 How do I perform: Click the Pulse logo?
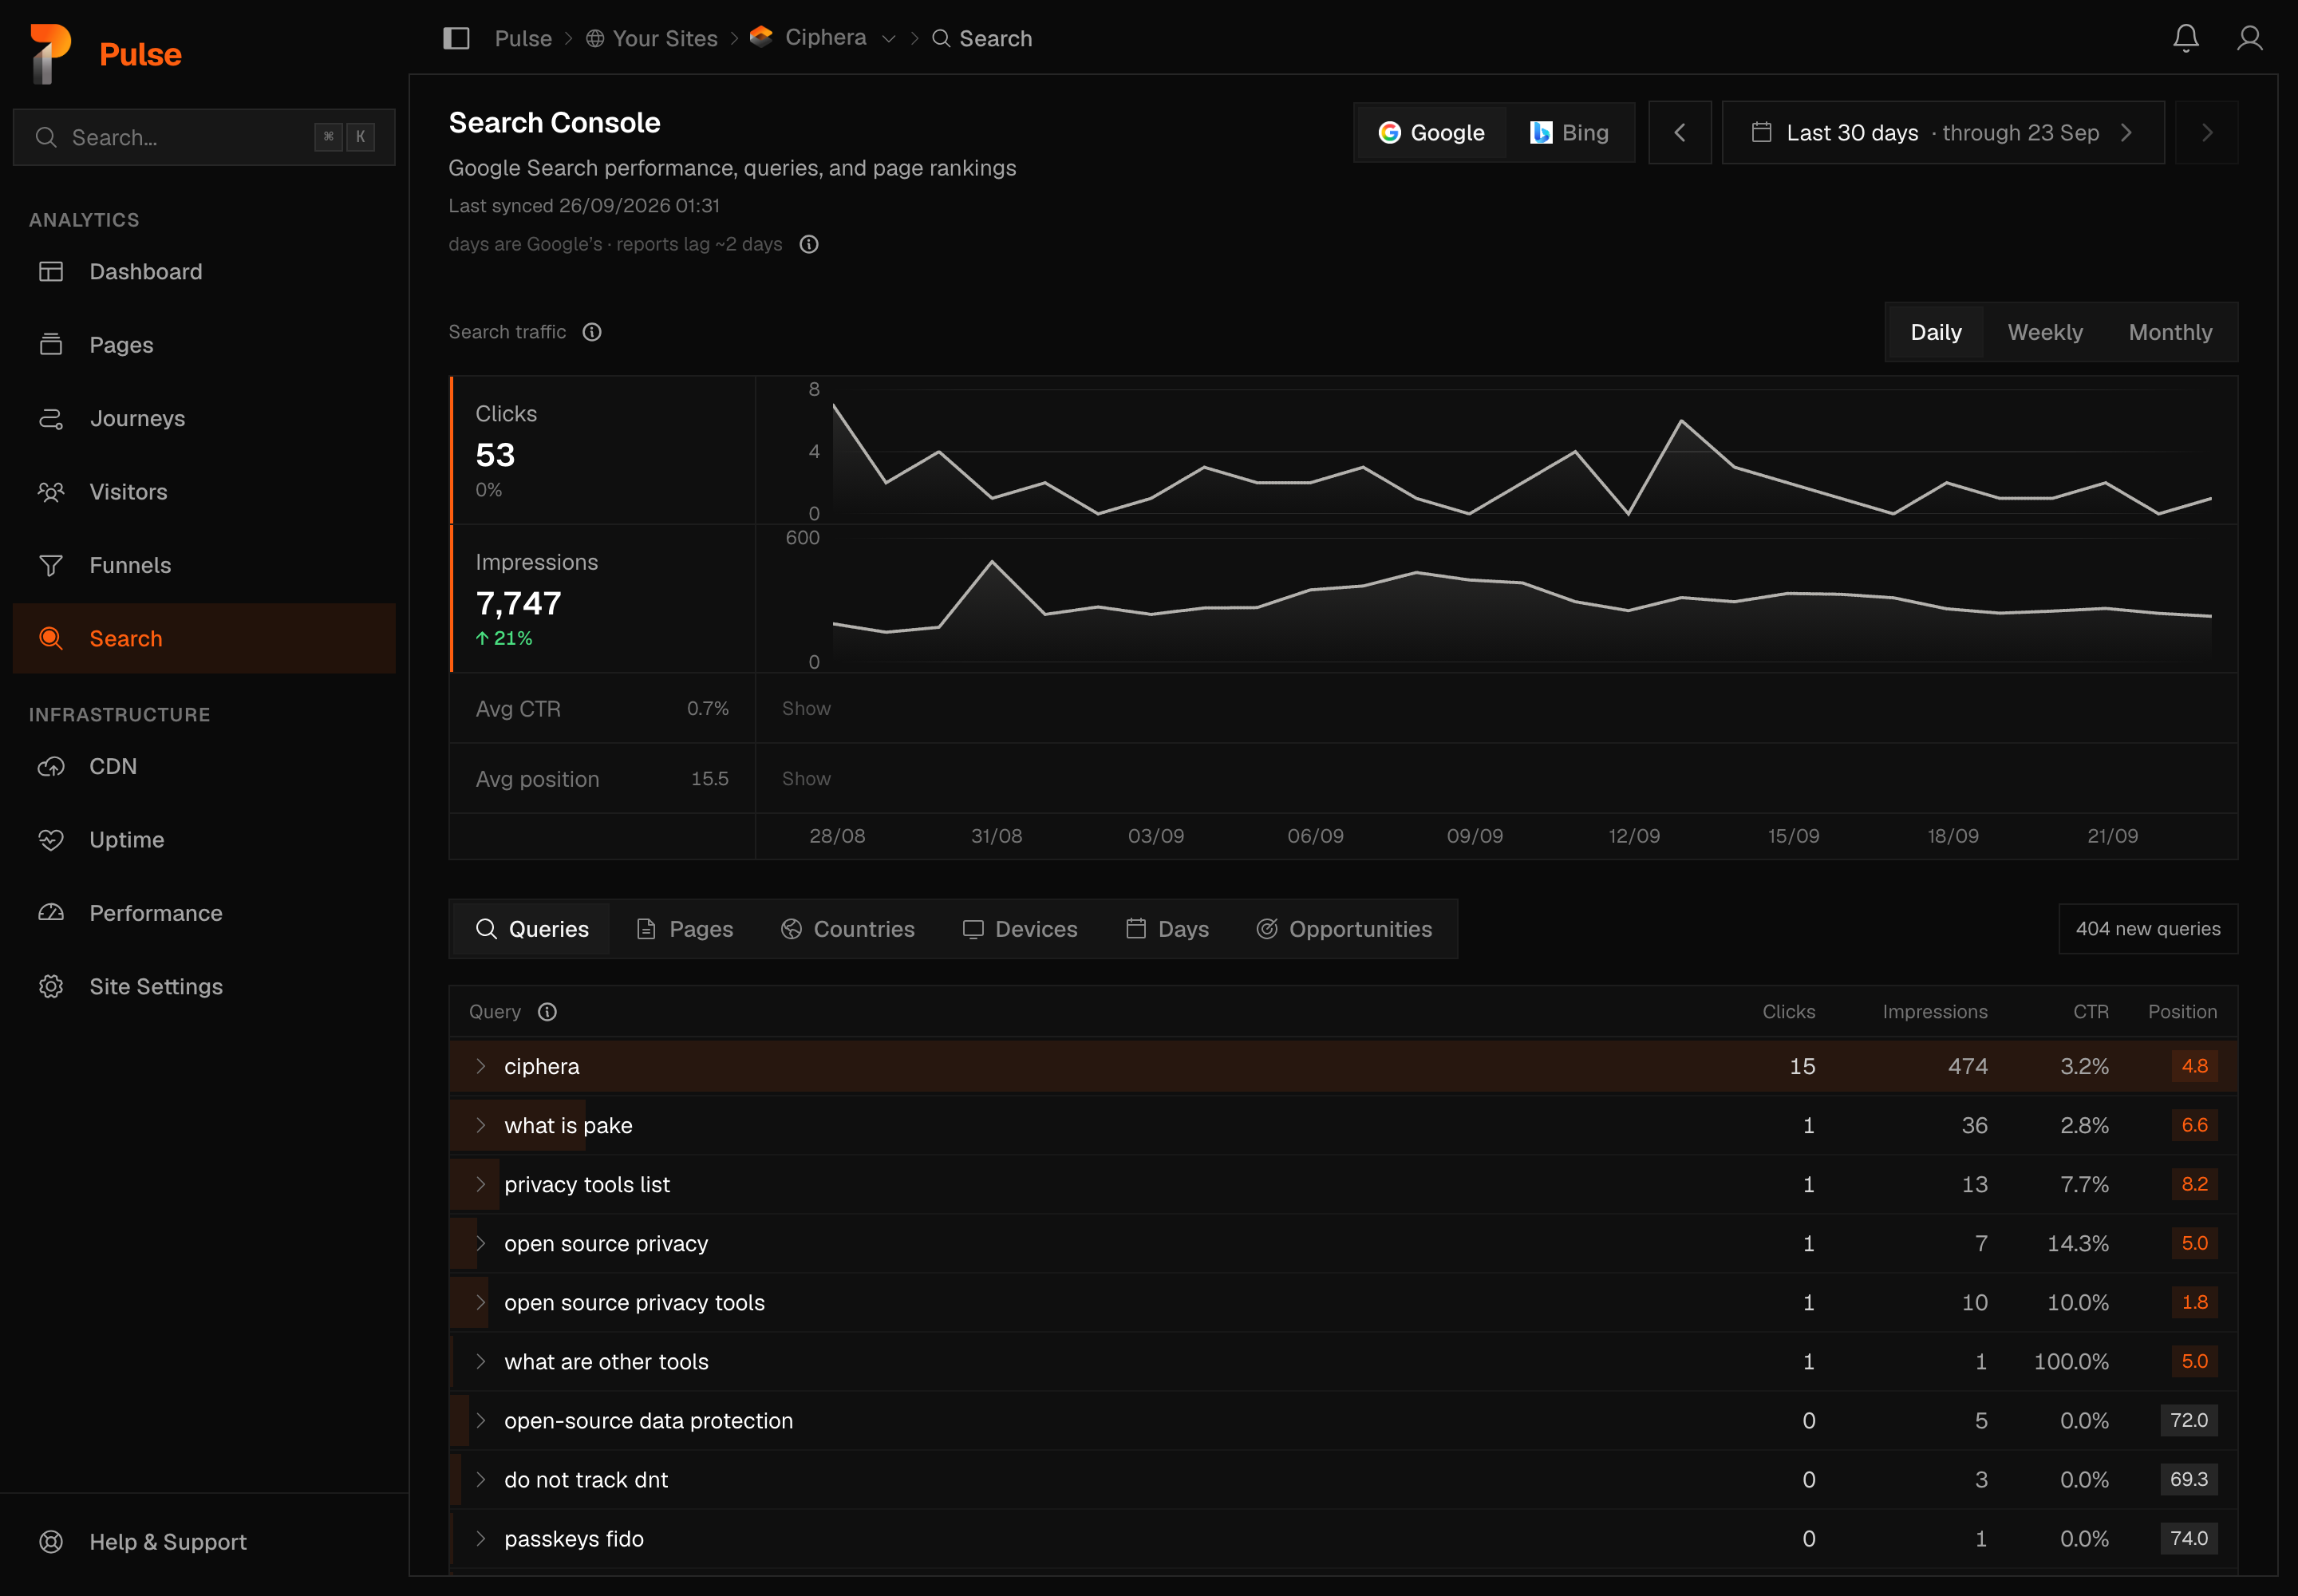pyautogui.click(x=106, y=53)
